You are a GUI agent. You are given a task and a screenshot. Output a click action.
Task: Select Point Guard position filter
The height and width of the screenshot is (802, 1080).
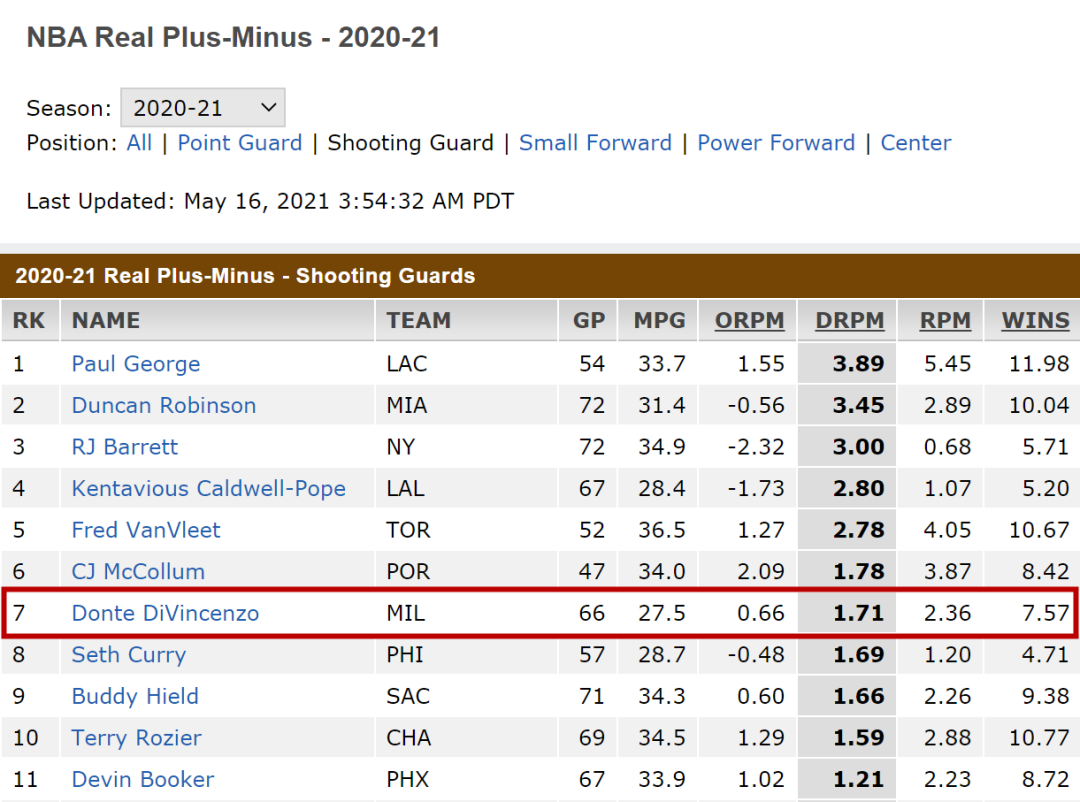tap(240, 143)
